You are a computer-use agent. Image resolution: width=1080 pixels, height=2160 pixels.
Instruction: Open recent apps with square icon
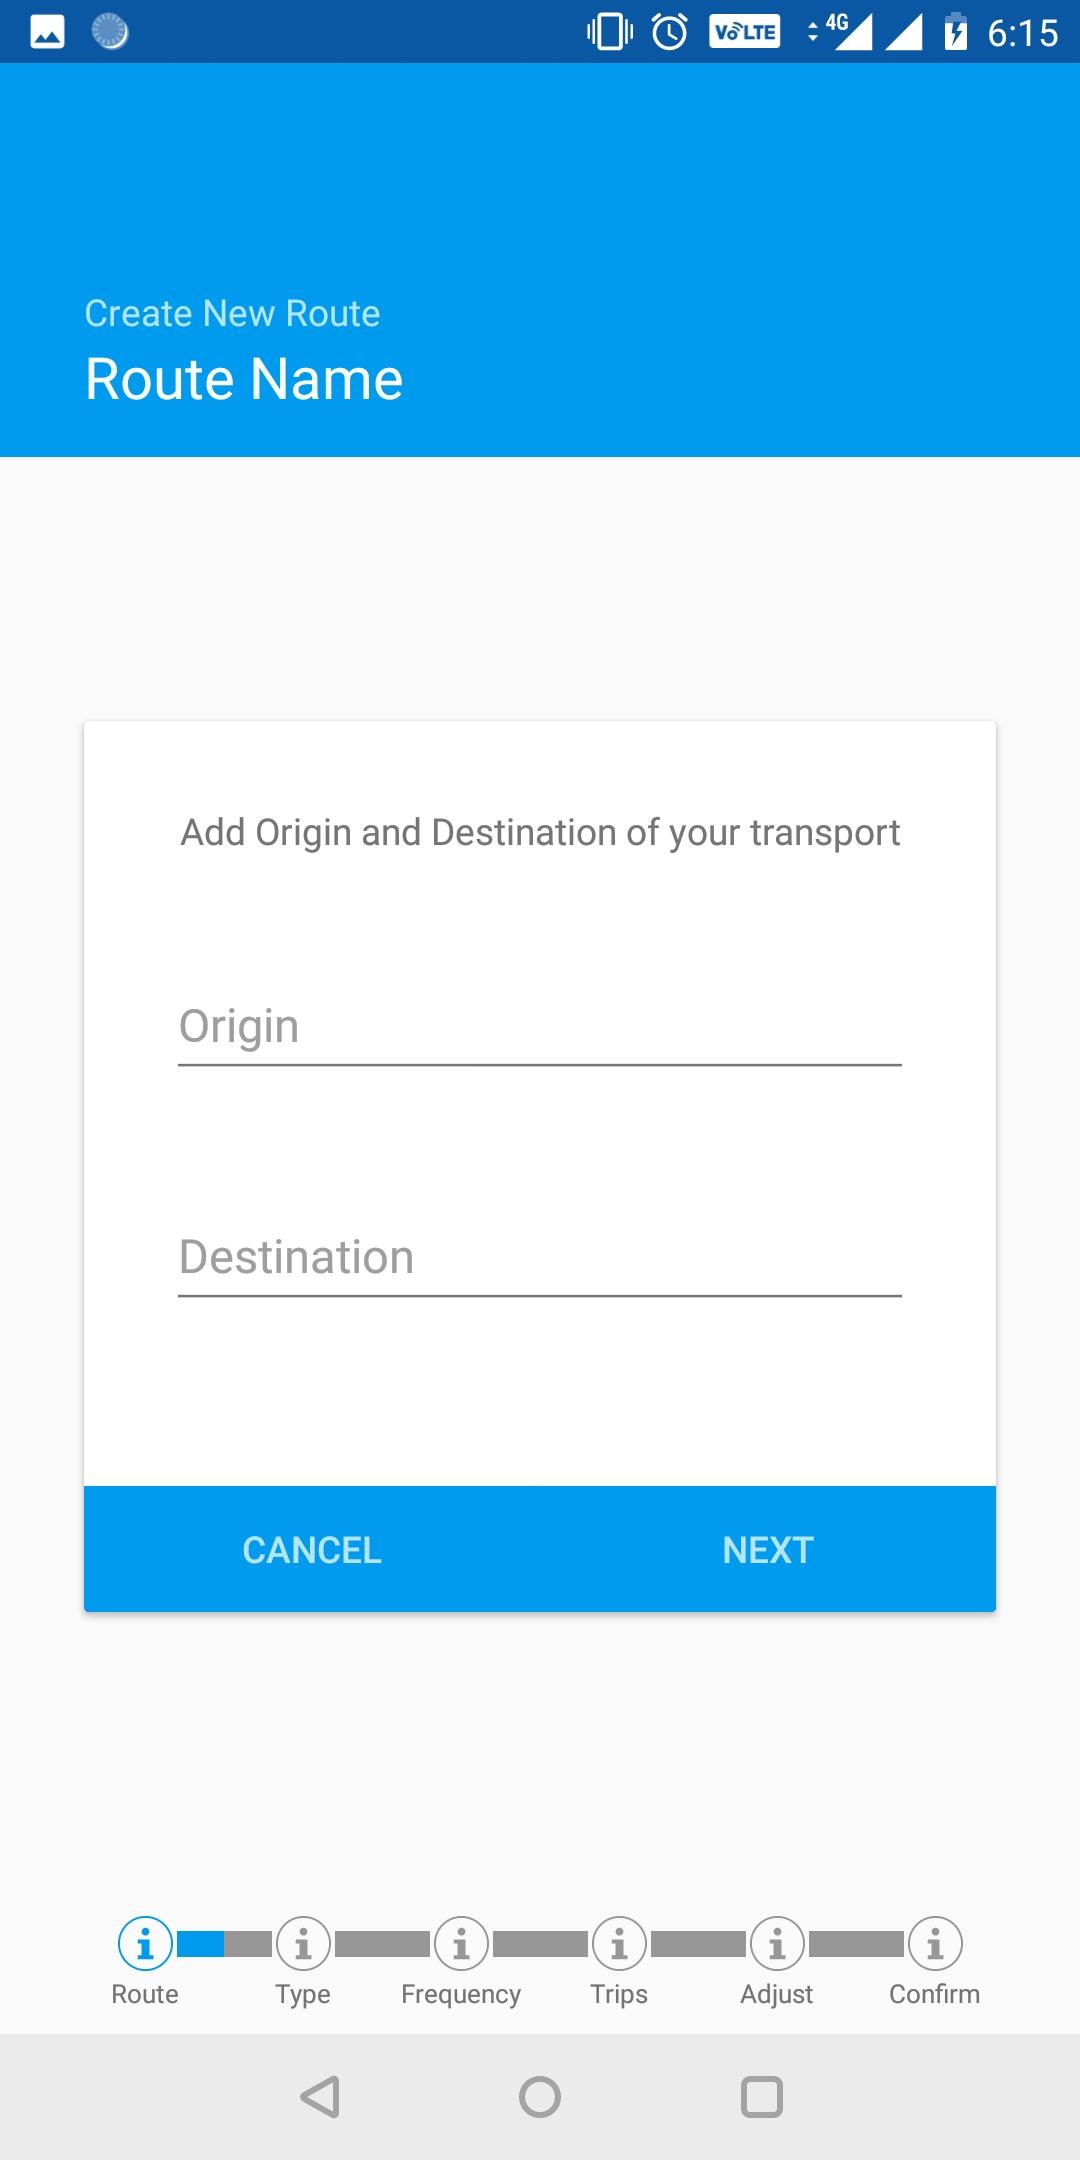(x=761, y=2097)
